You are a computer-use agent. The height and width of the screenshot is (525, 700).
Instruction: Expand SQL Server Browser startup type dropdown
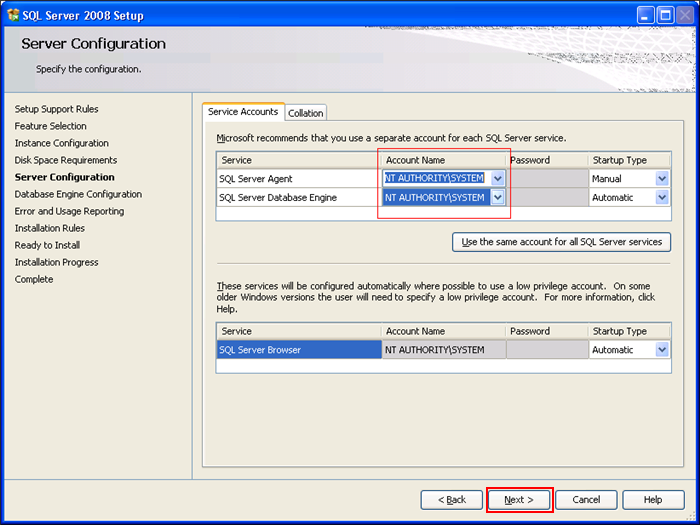click(661, 350)
